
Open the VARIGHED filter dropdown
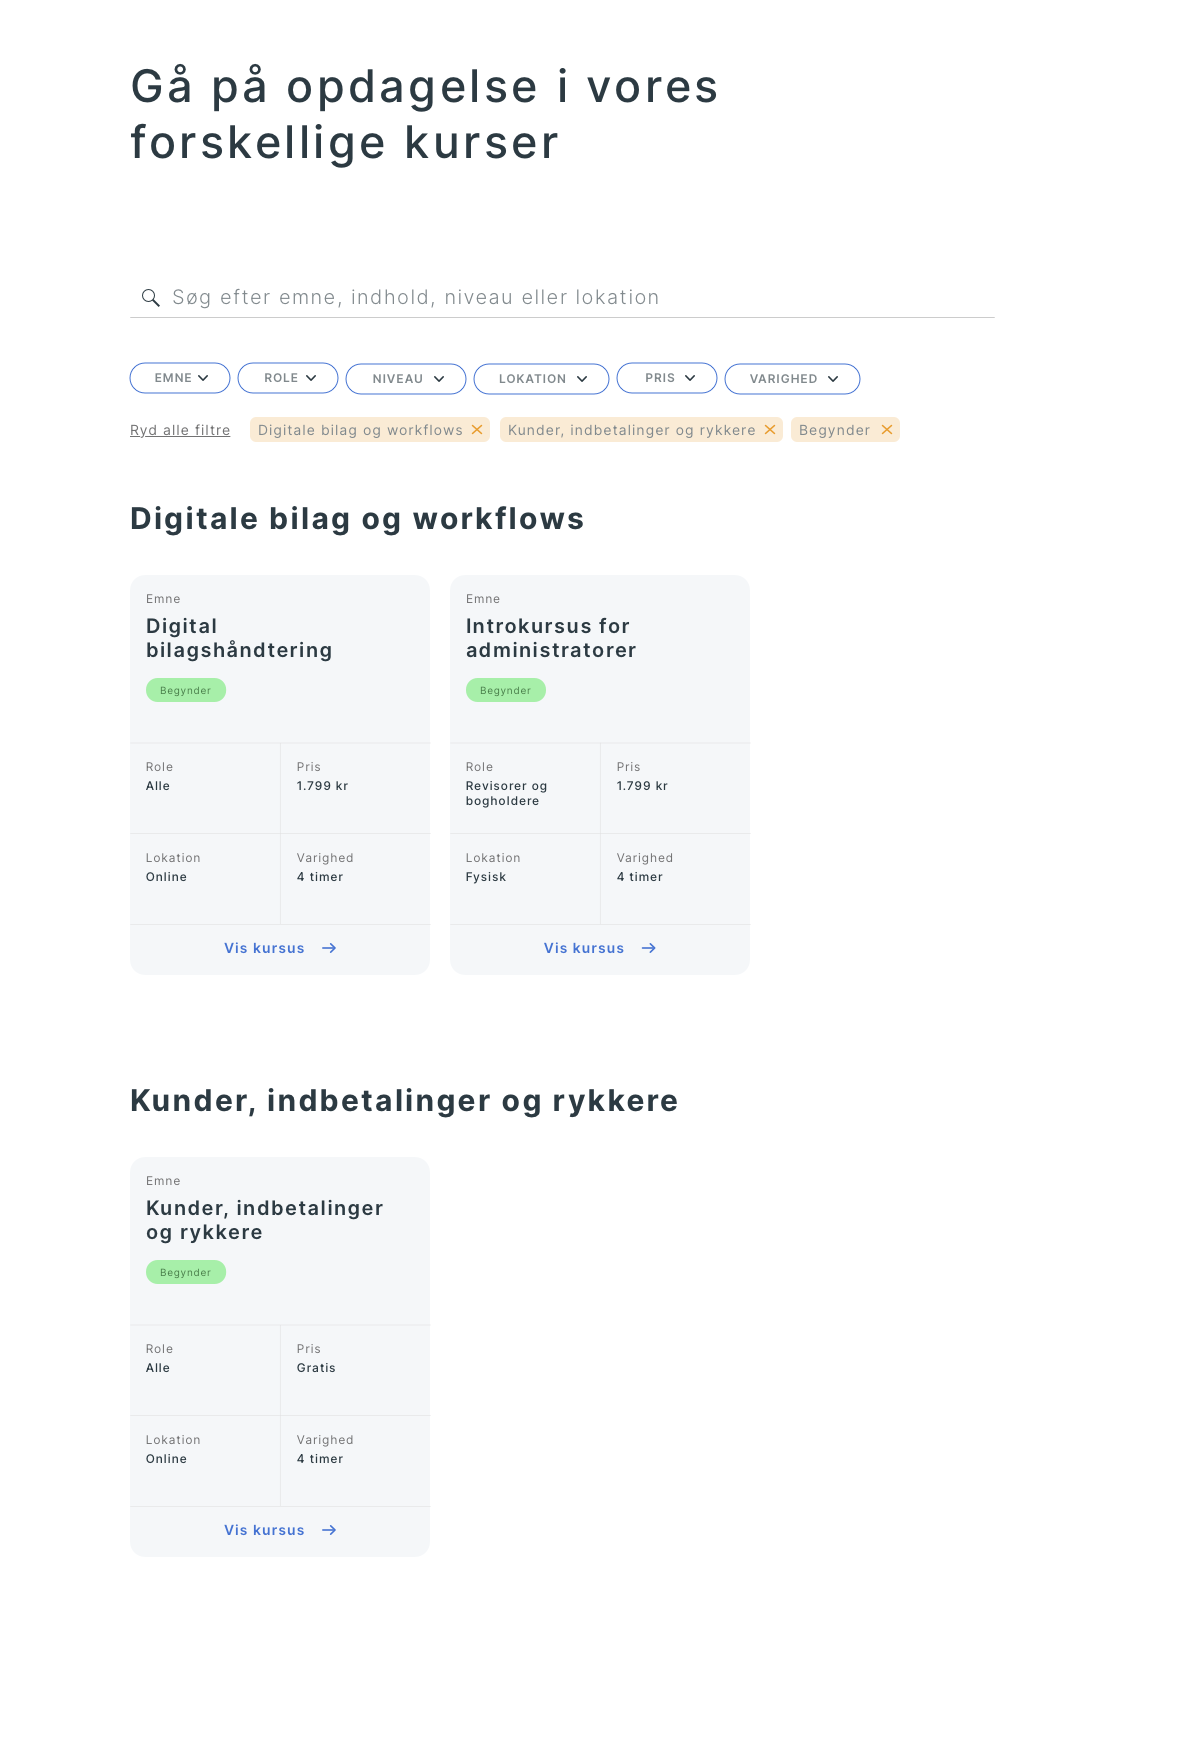pos(792,379)
